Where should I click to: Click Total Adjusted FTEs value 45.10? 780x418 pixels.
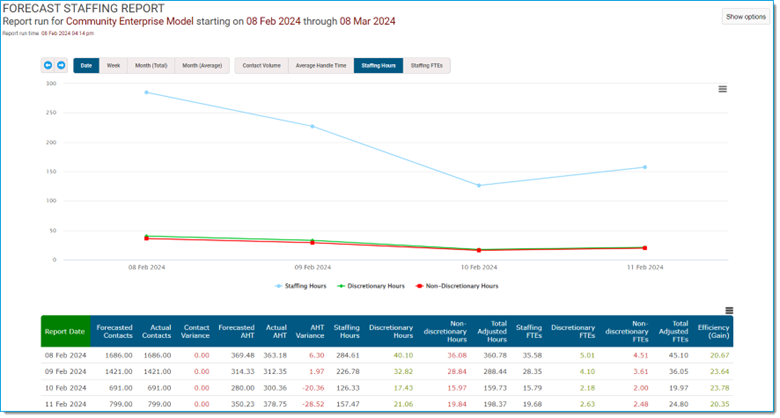click(679, 355)
